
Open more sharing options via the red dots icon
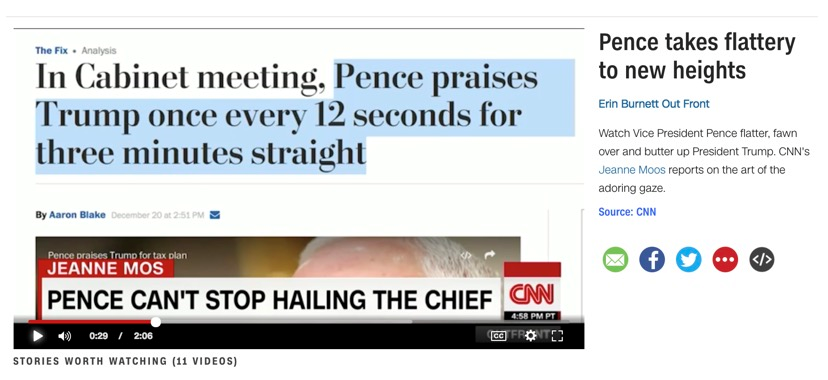(x=725, y=260)
